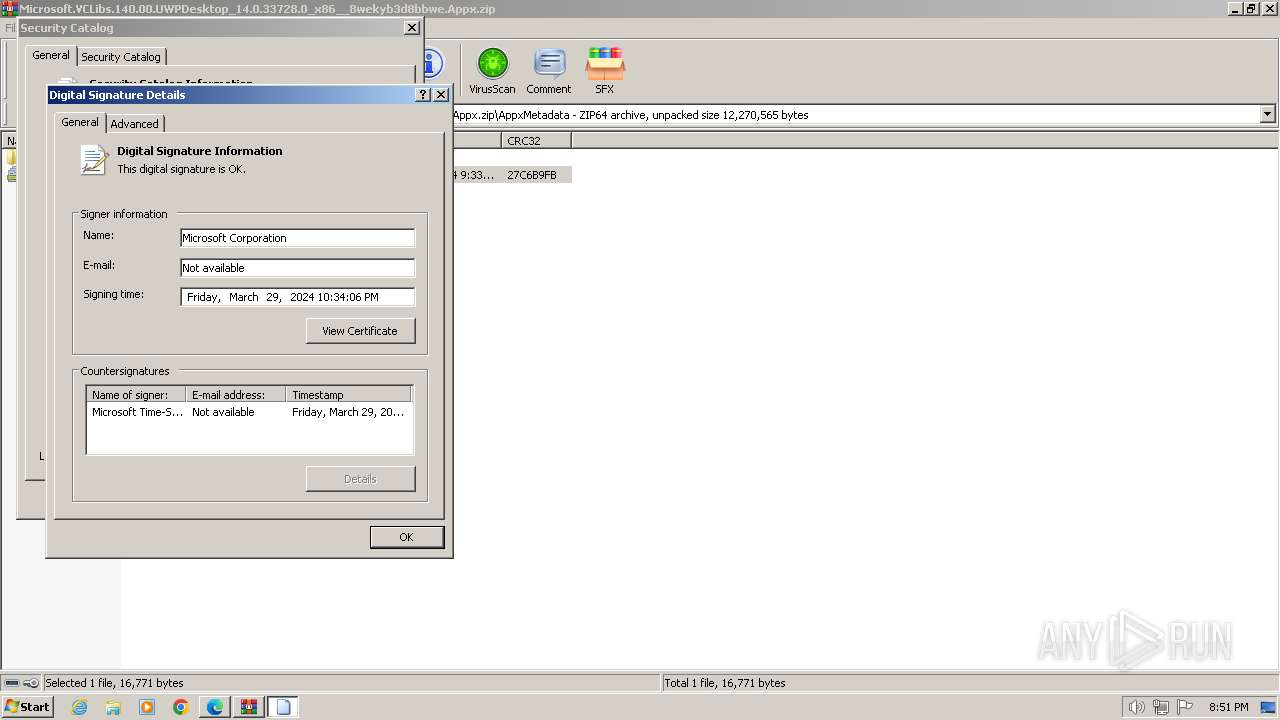The width and height of the screenshot is (1280, 720).
Task: Minimize the WinRAR window
Action: pyautogui.click(x=1235, y=9)
